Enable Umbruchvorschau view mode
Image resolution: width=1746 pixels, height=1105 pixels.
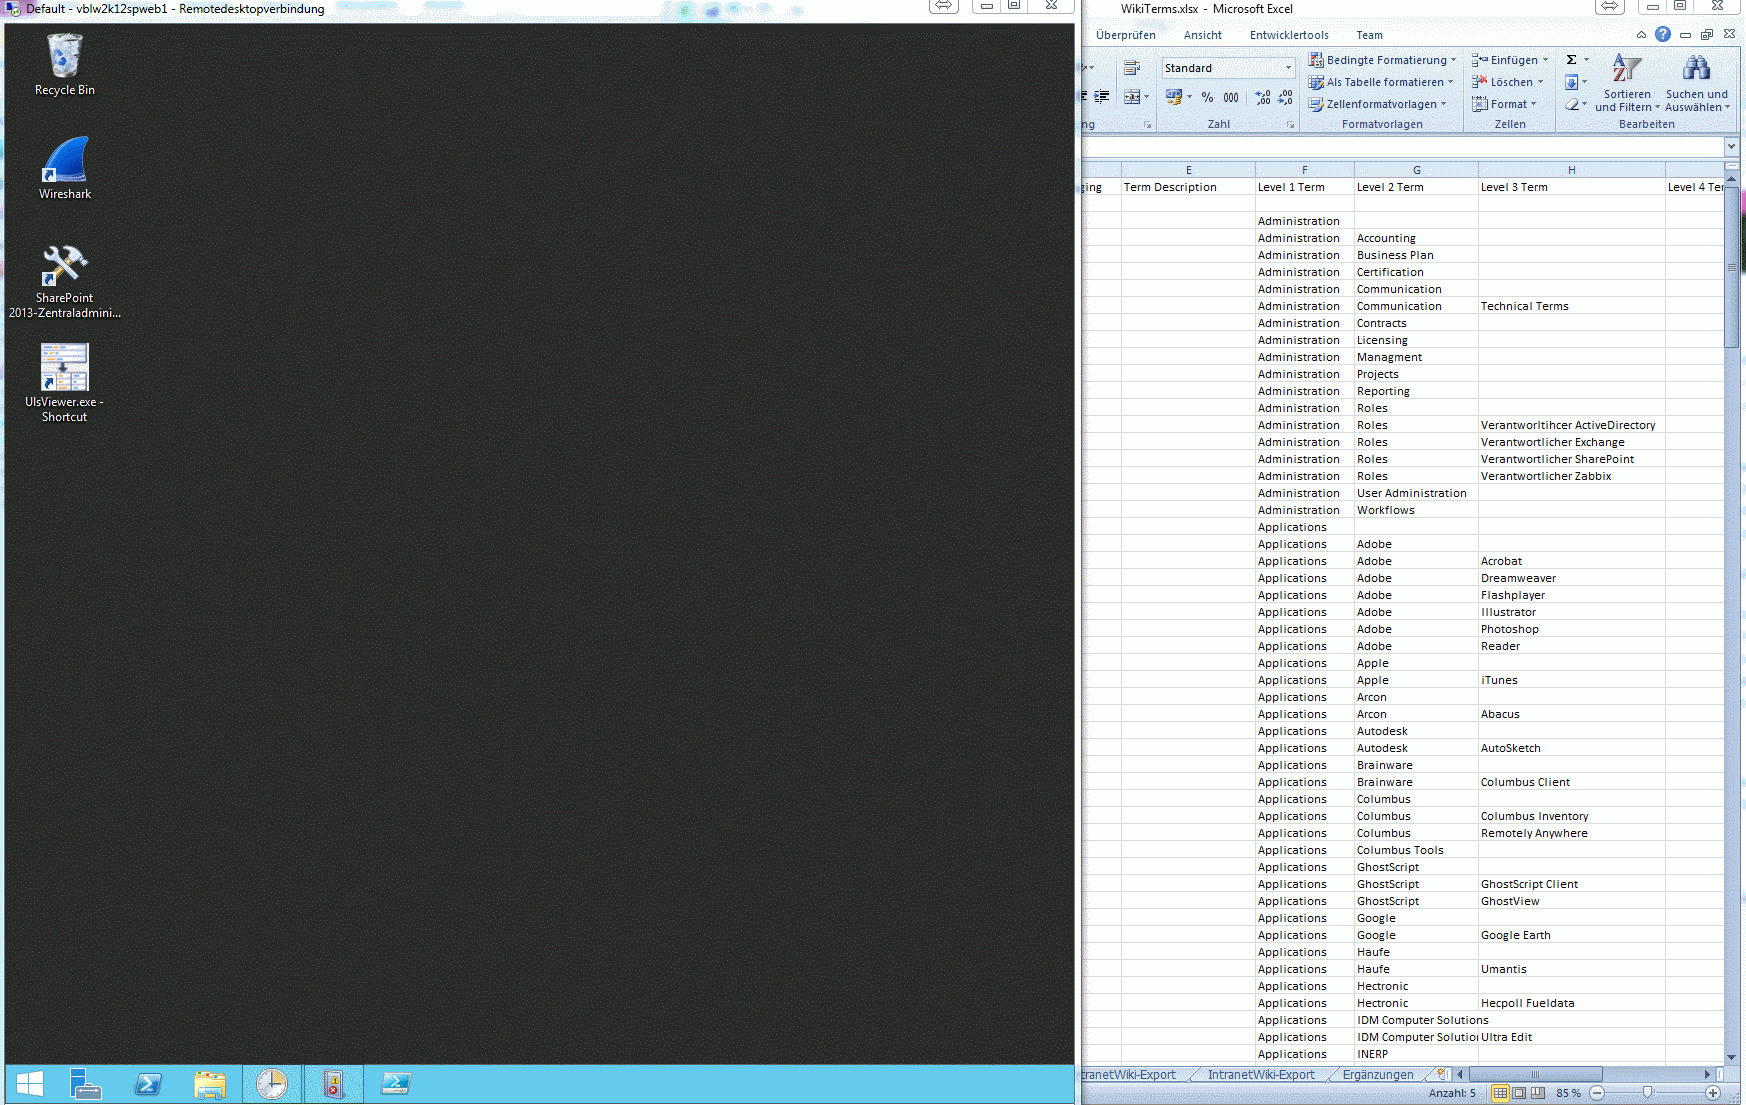coord(1538,1093)
